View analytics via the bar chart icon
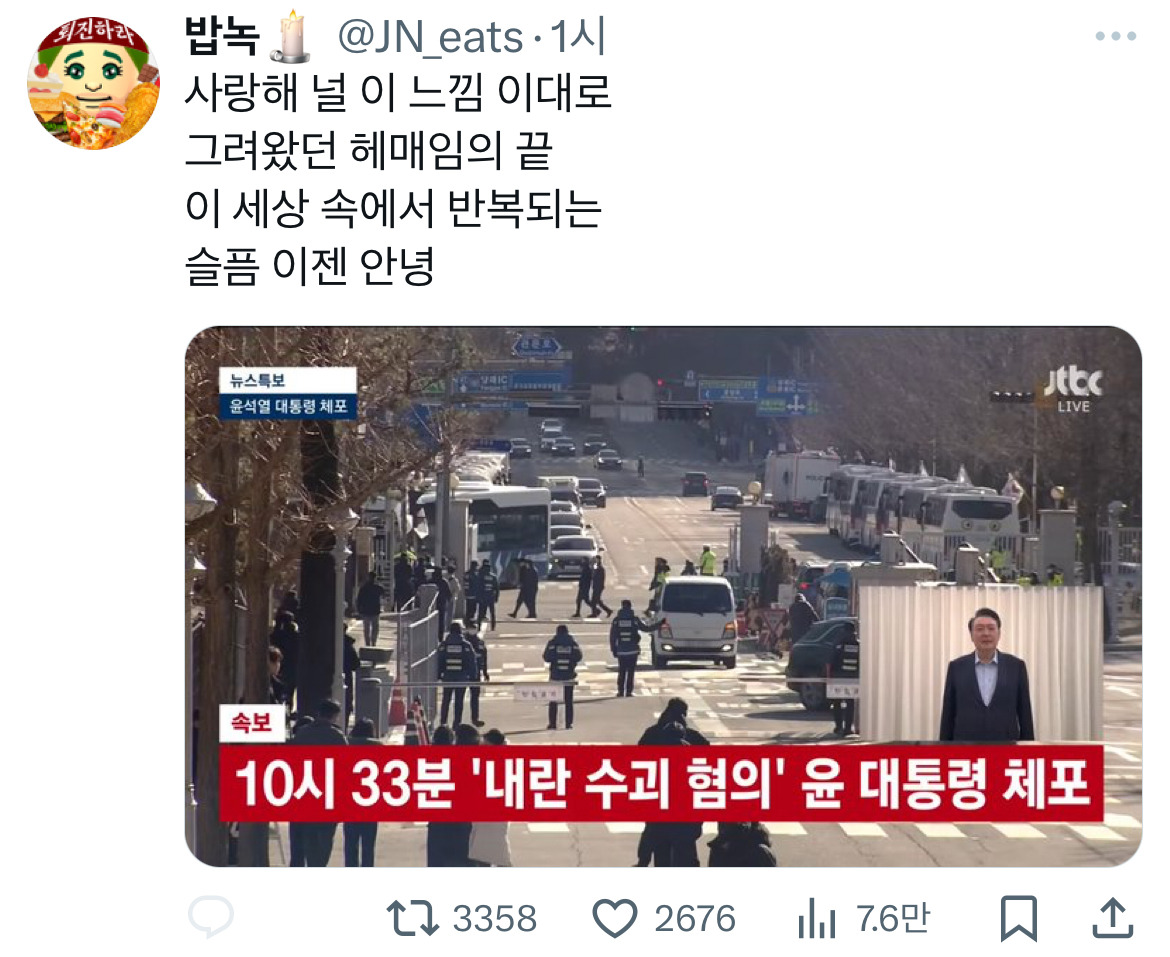The image size is (1170, 957). pyautogui.click(x=816, y=918)
